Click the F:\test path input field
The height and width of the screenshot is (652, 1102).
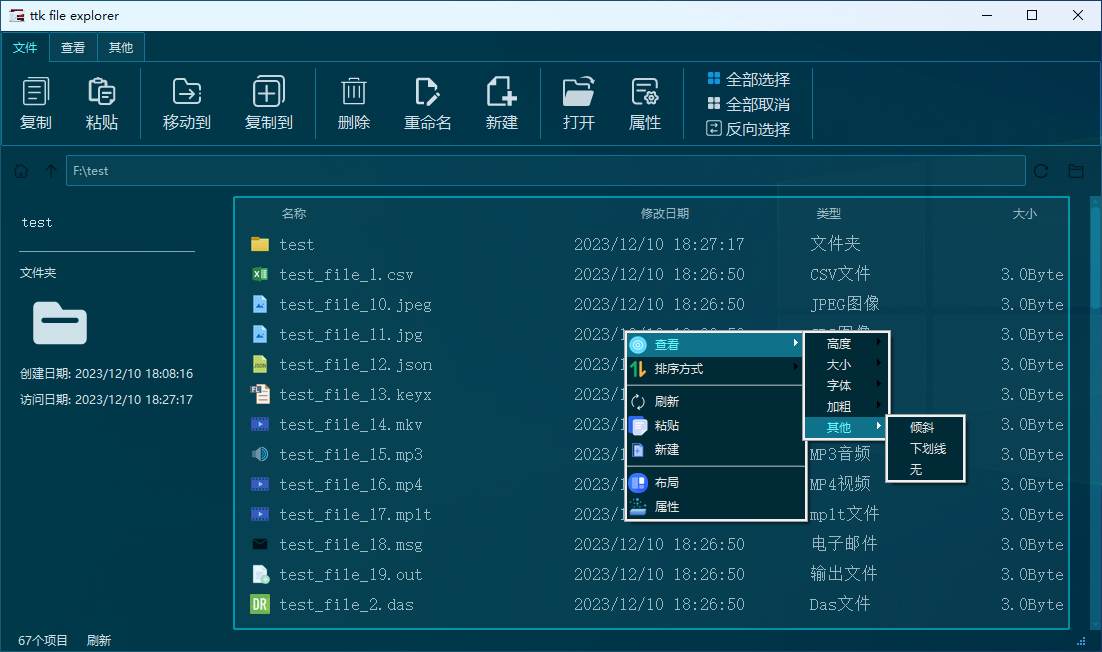coord(545,171)
